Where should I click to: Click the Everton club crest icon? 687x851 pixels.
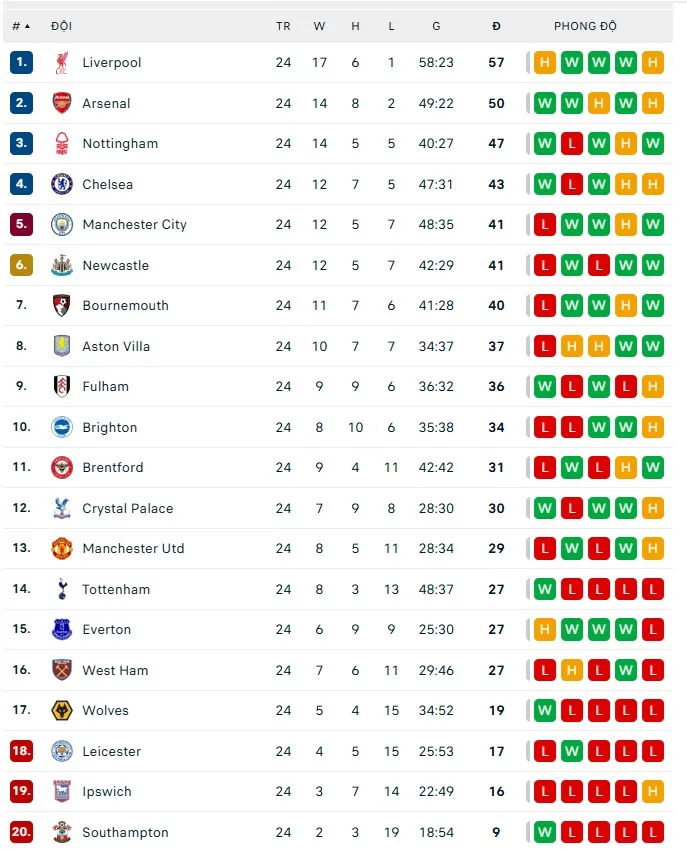tap(62, 630)
